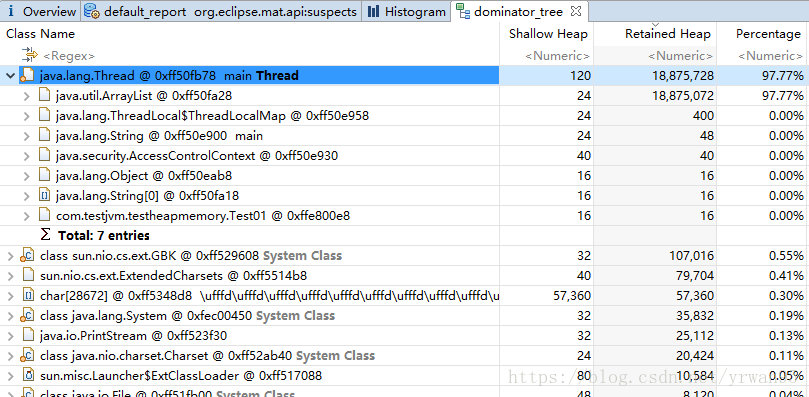
Task: Expand the sun.nio.cs.ext.GBK class node
Action: (x=10, y=256)
